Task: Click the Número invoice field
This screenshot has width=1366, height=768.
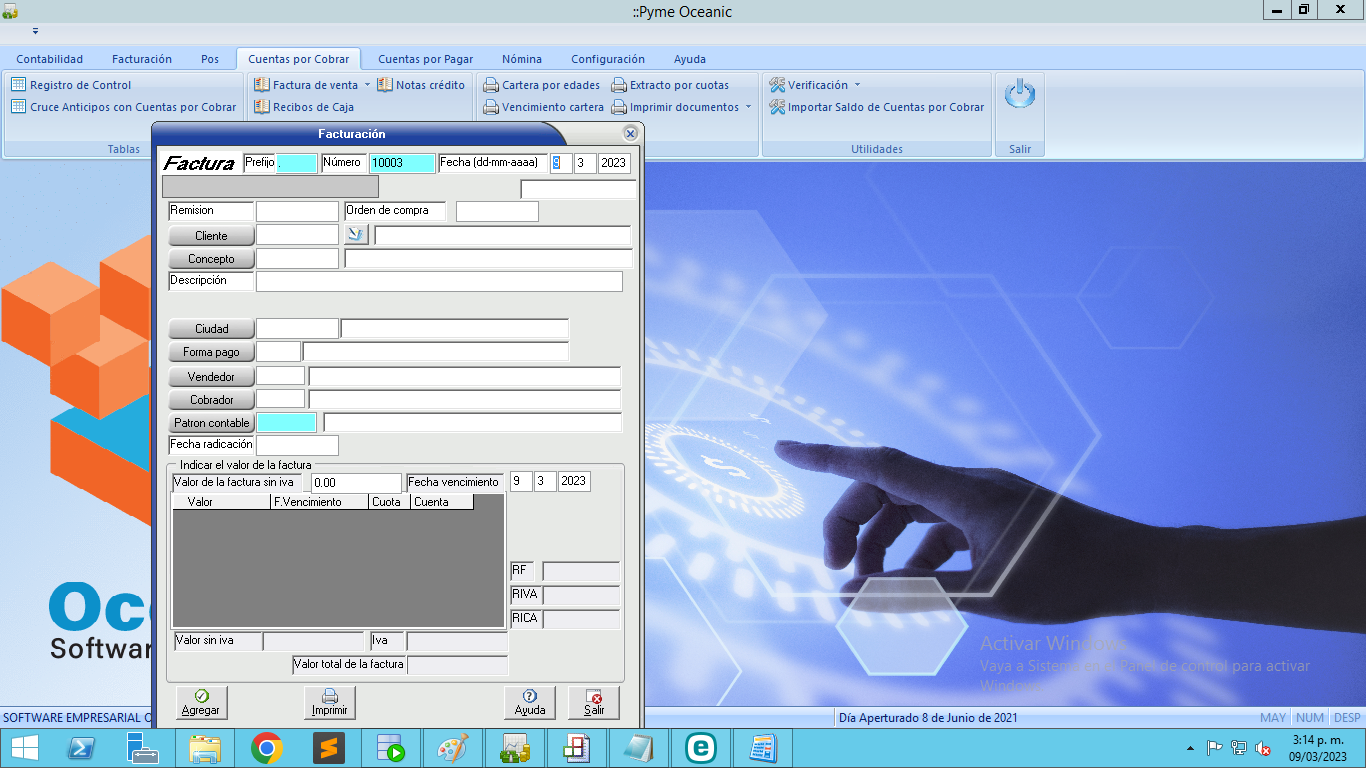Action: [x=402, y=163]
